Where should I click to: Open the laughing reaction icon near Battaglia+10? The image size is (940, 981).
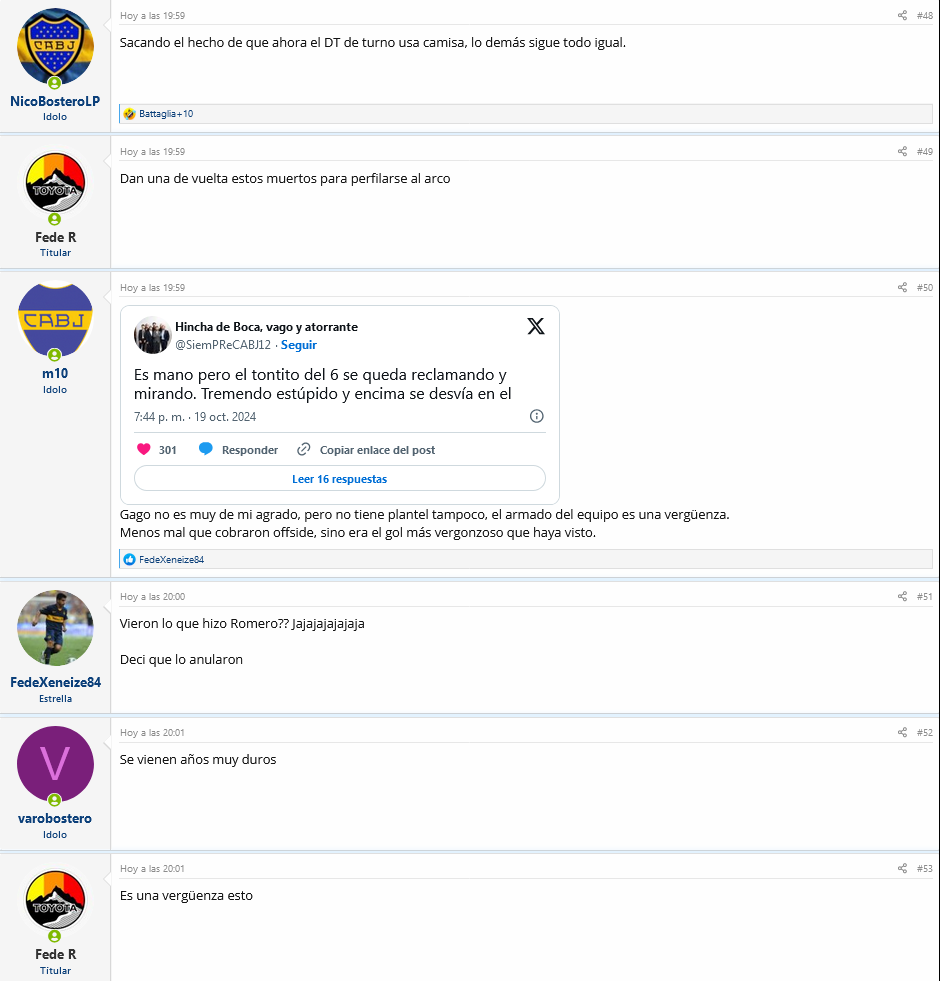(130, 114)
